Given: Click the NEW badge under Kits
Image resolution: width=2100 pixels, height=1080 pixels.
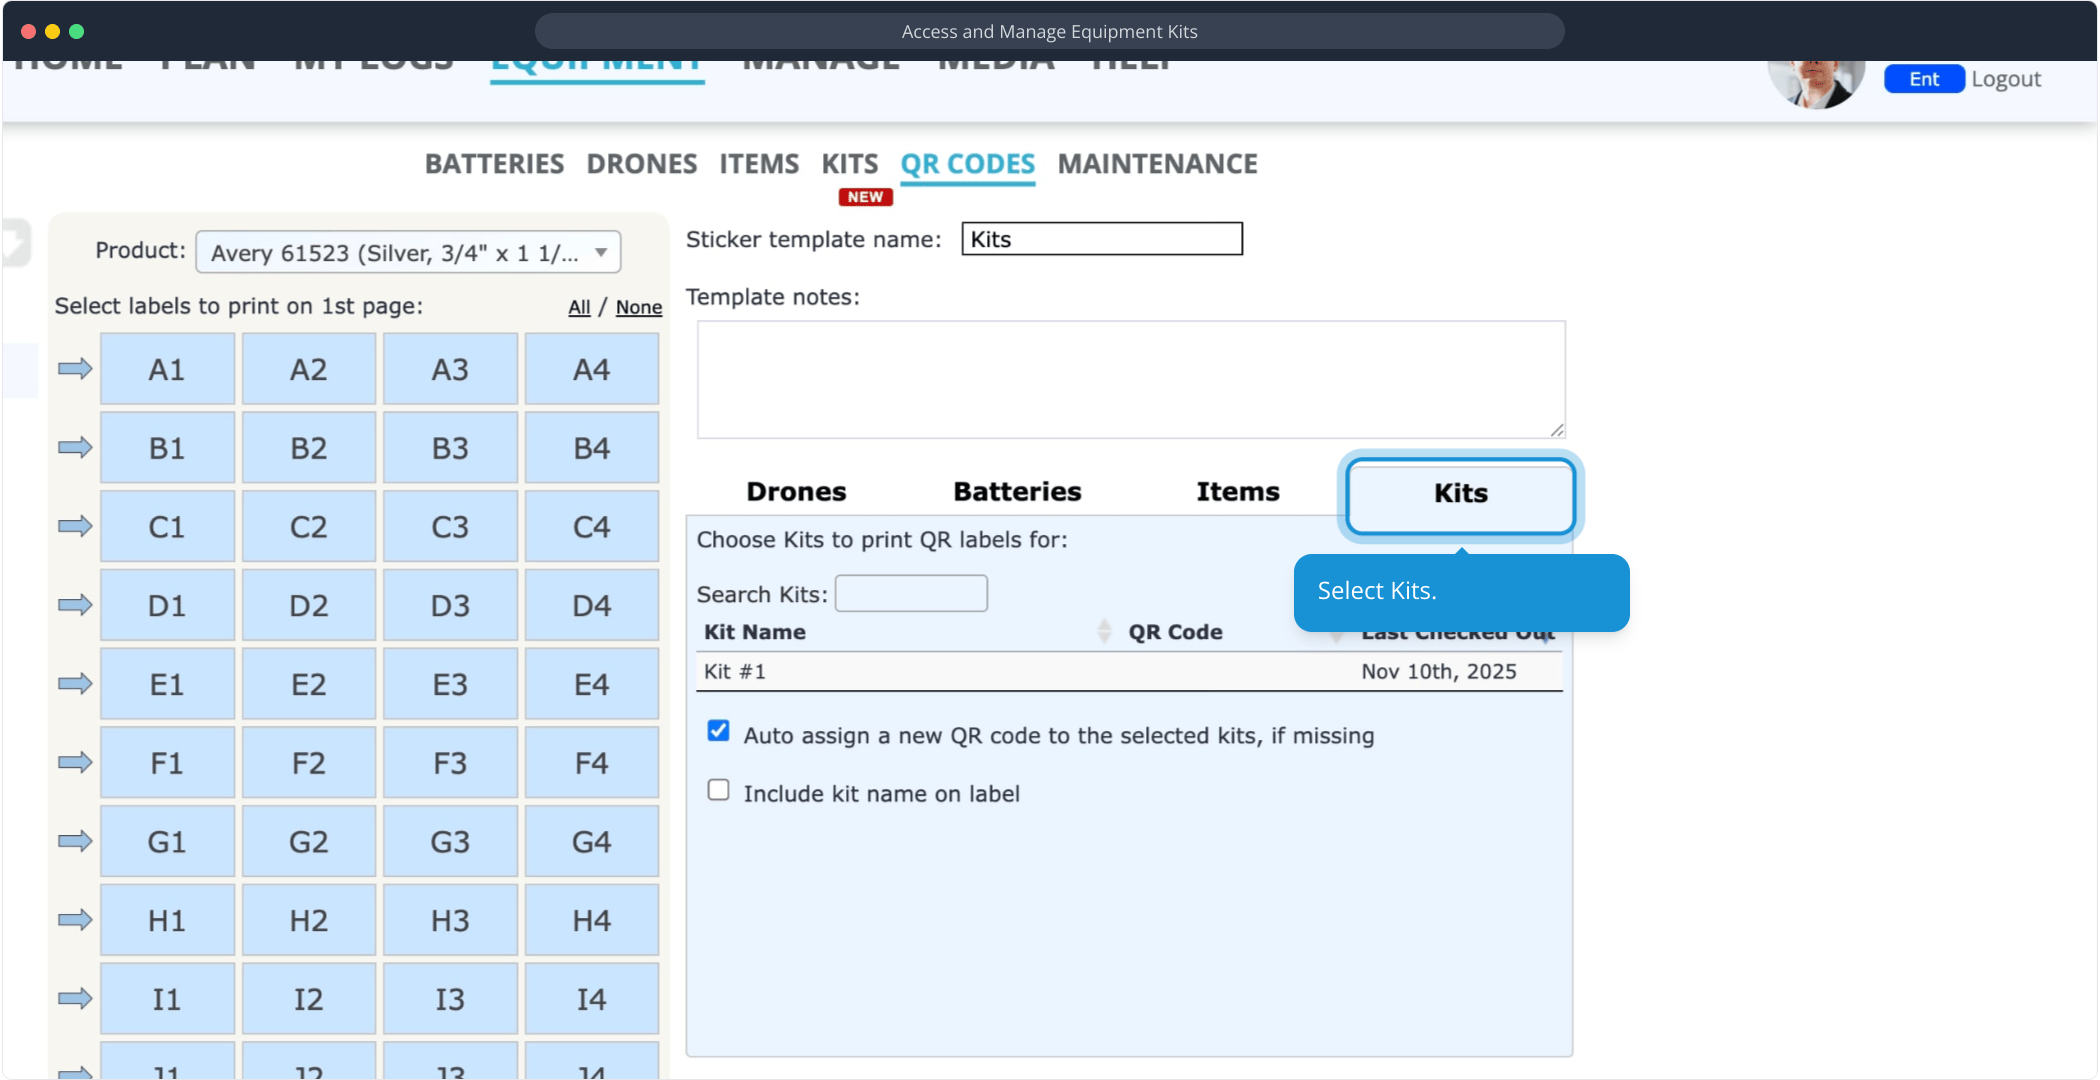Looking at the screenshot, I should (865, 197).
